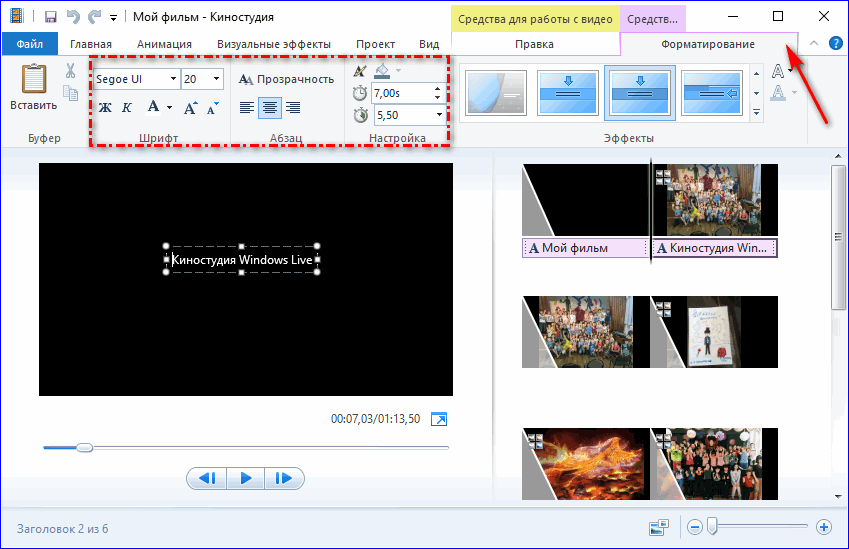
Task: Open the Файл menu
Action: (x=28, y=44)
